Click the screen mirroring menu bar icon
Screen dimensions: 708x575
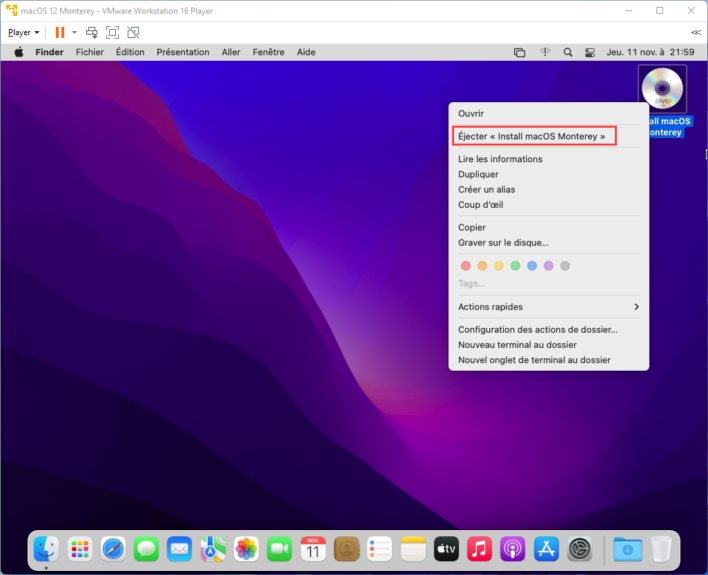point(519,52)
